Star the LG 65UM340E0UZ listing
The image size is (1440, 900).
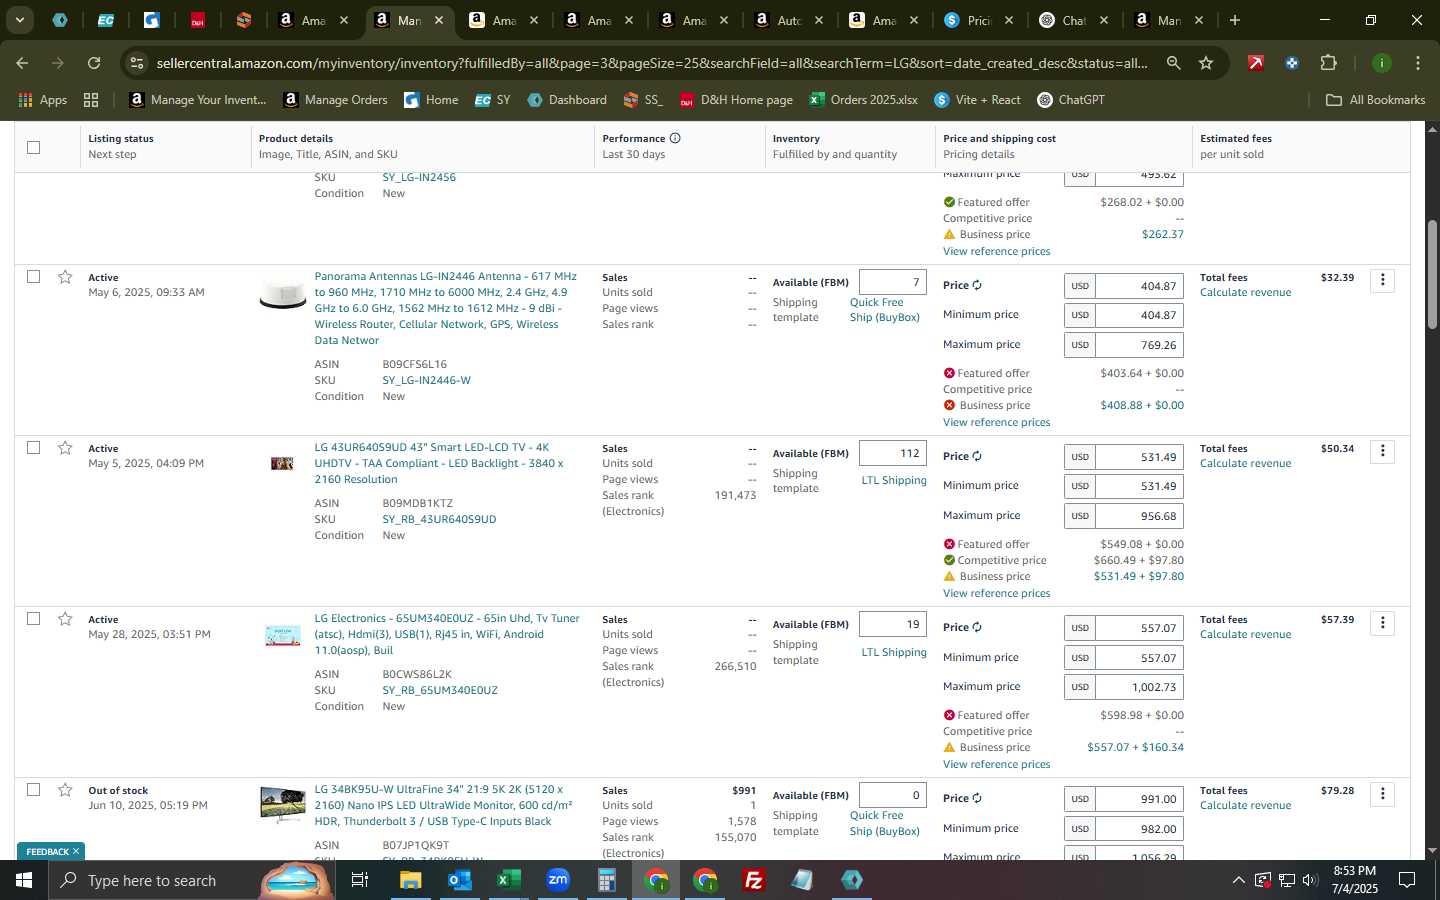click(65, 619)
